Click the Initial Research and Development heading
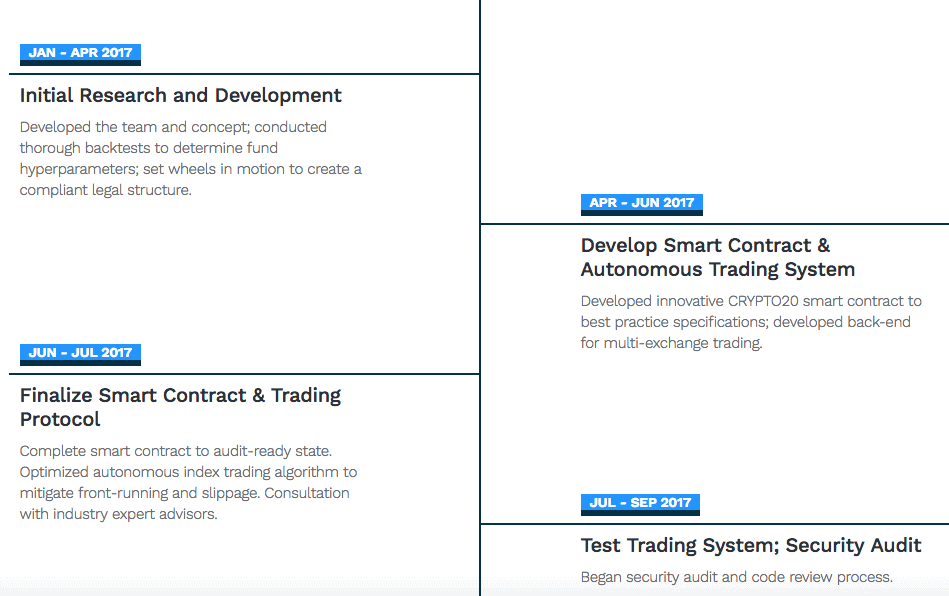This screenshot has height=596, width=949. [180, 96]
